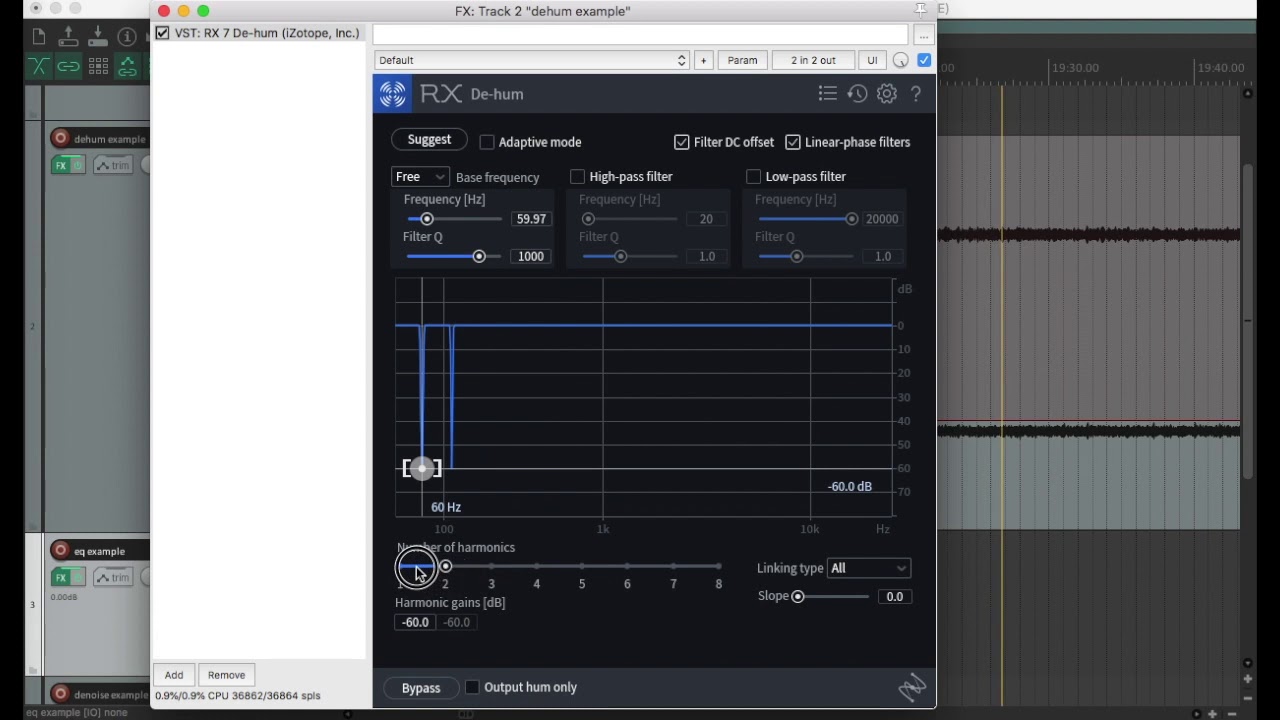Click Add in the FX chain window
1280x720 pixels.
click(174, 675)
